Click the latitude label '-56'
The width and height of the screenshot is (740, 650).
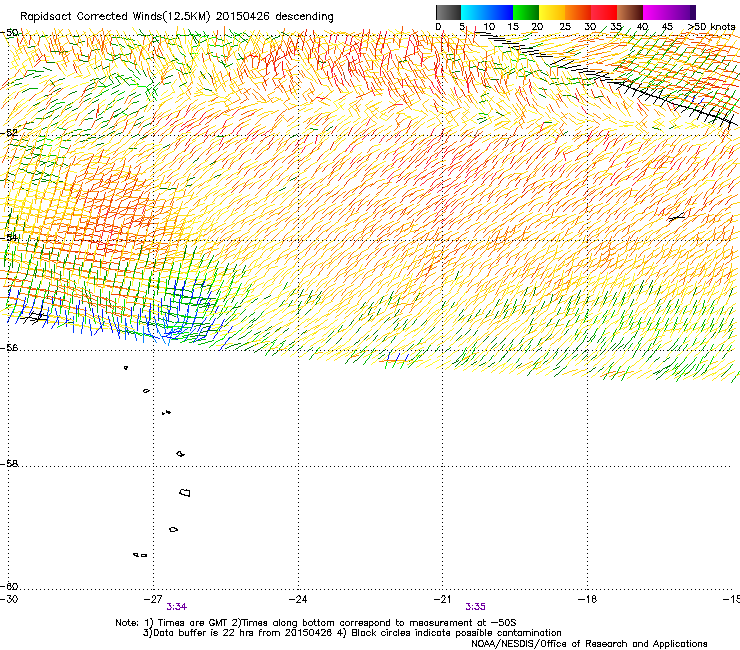[10, 347]
